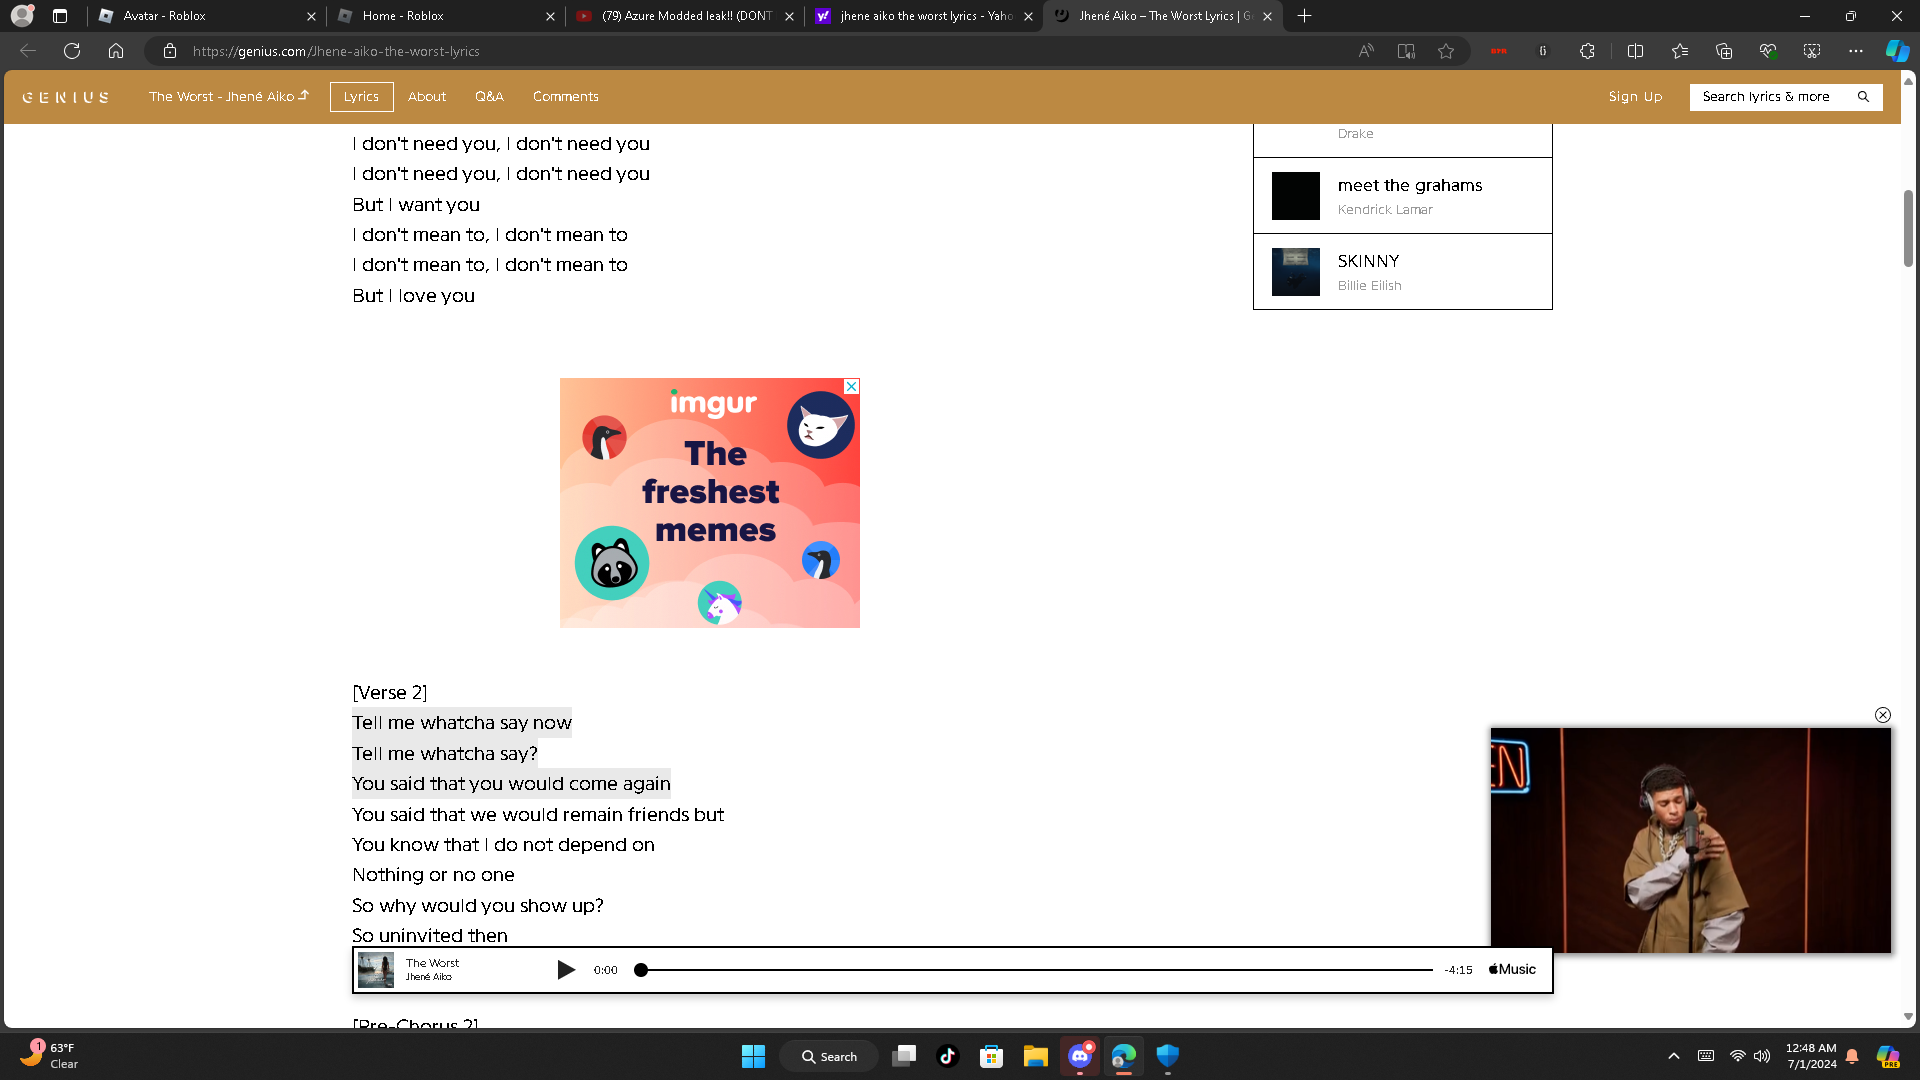Click the floating video thumbnail
Viewport: 1920px width, 1080px height.
click(1690, 841)
